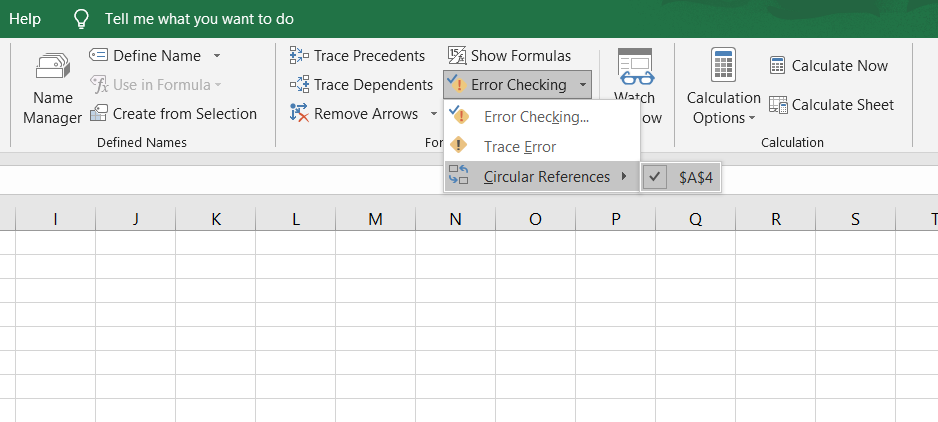
Task: Click the Calculate Now icon
Action: coord(777,66)
